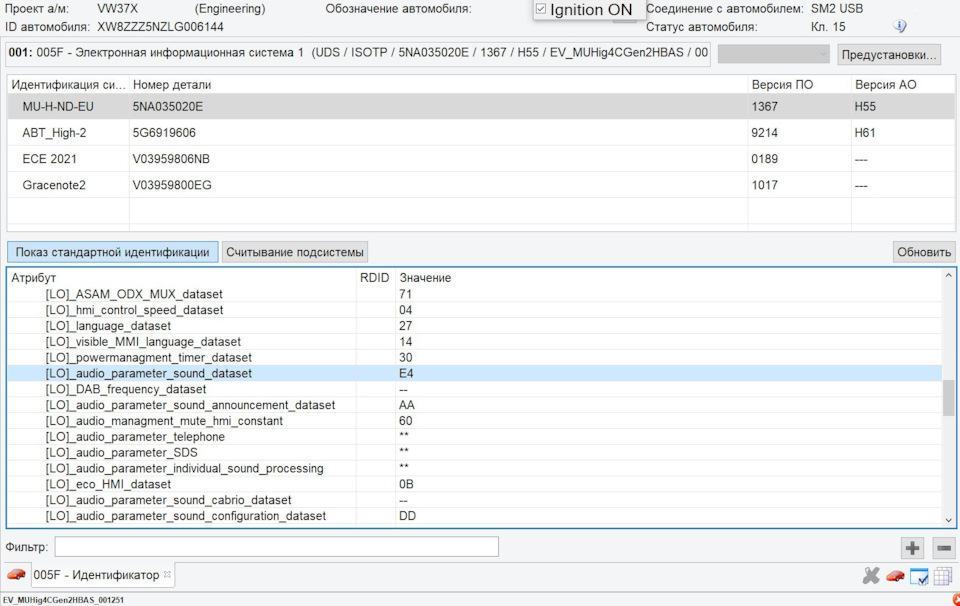The height and width of the screenshot is (606, 960).
Task: Select [LO]_hmi_control_speed_dataset row
Action: 474,310
